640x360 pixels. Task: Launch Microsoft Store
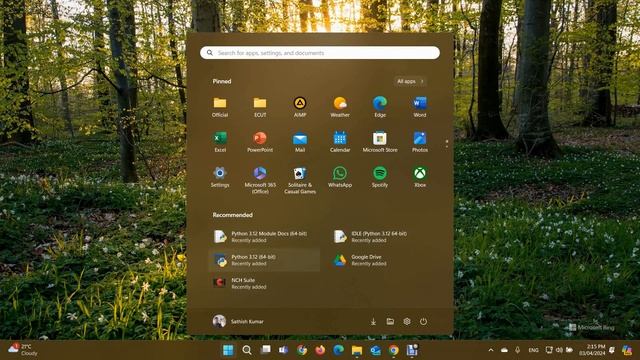[380, 142]
